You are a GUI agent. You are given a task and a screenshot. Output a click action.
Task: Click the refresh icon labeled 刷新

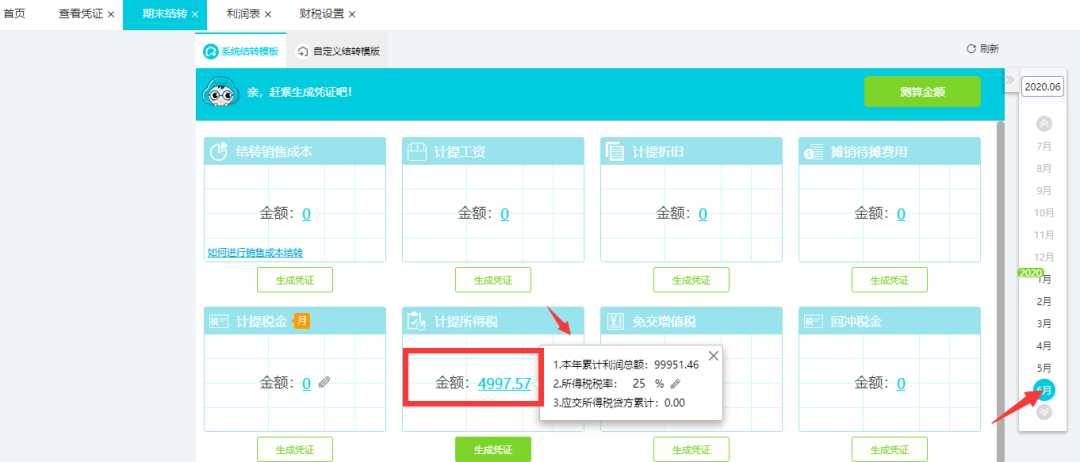point(970,49)
